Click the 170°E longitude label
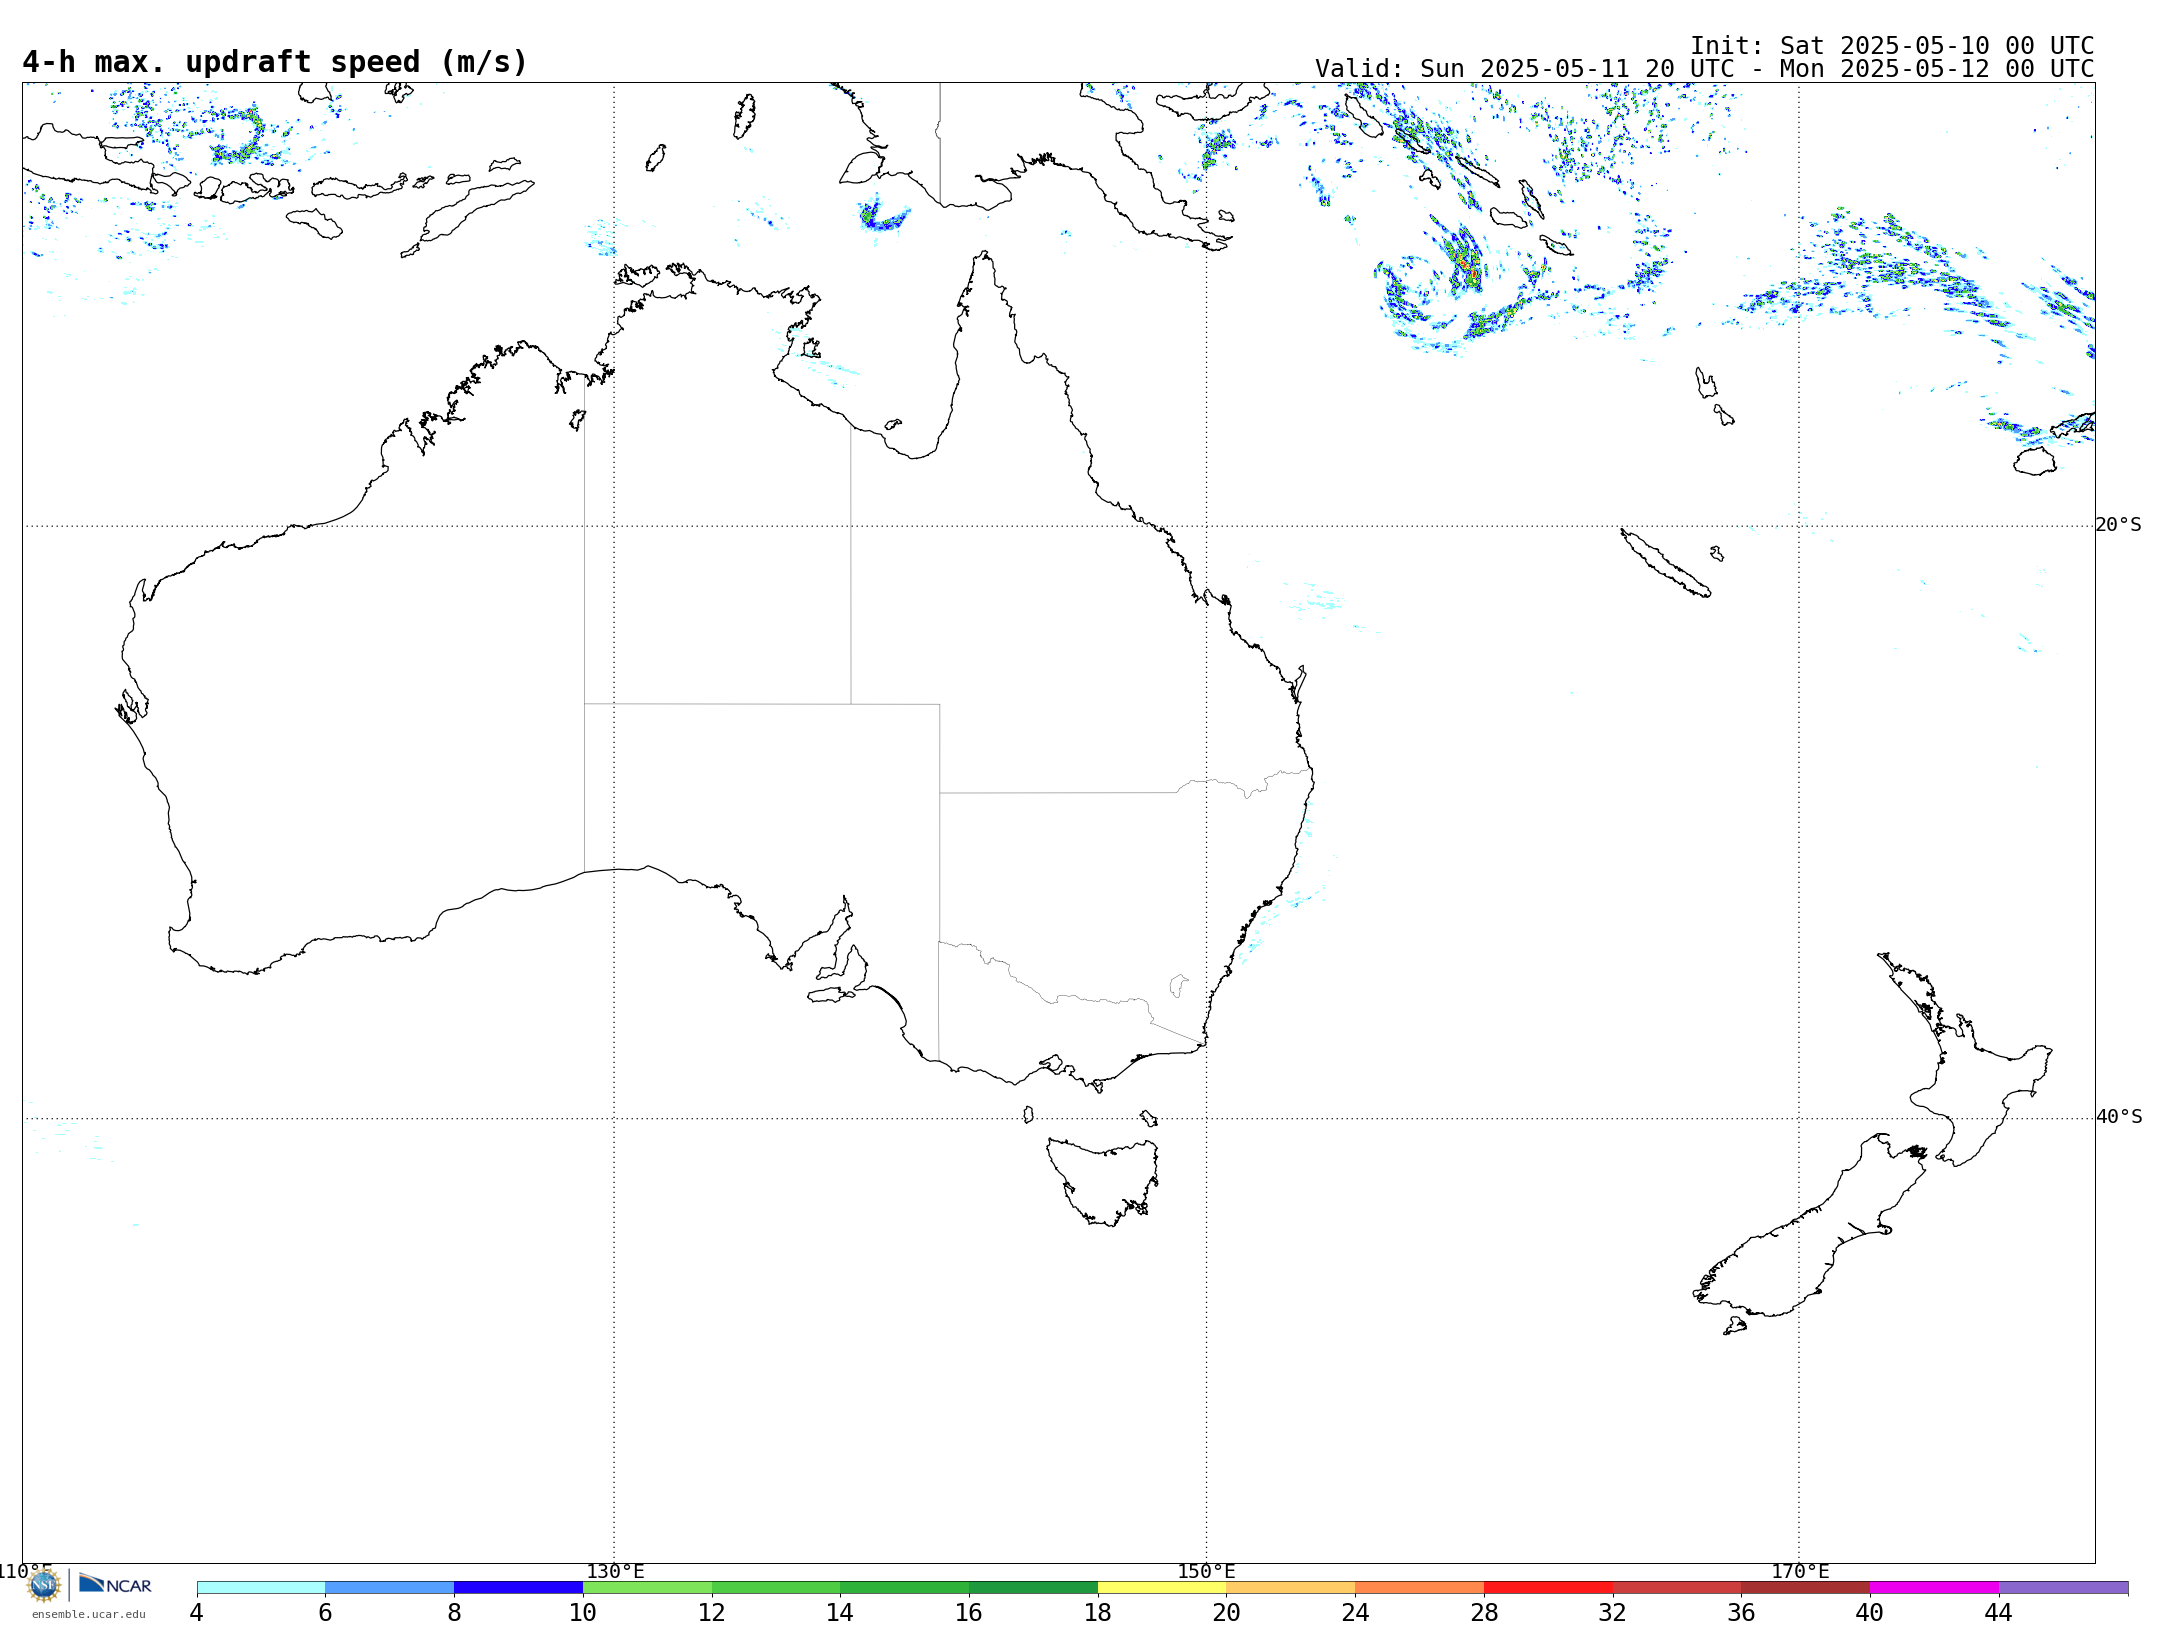This screenshot has height=1626, width=2160. pyautogui.click(x=1800, y=1572)
